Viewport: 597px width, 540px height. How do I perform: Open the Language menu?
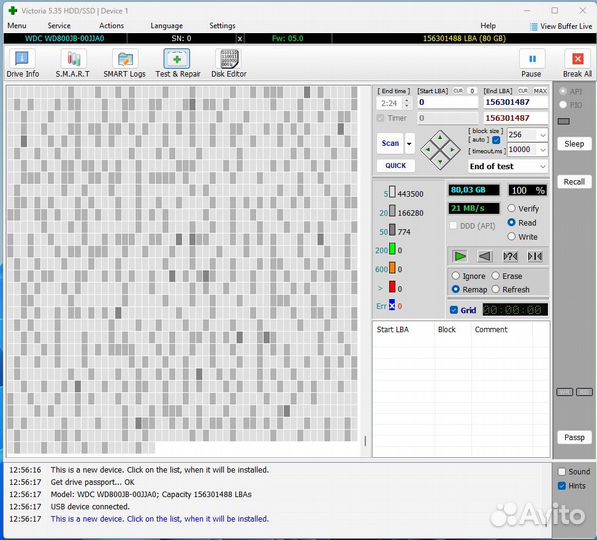(x=166, y=26)
